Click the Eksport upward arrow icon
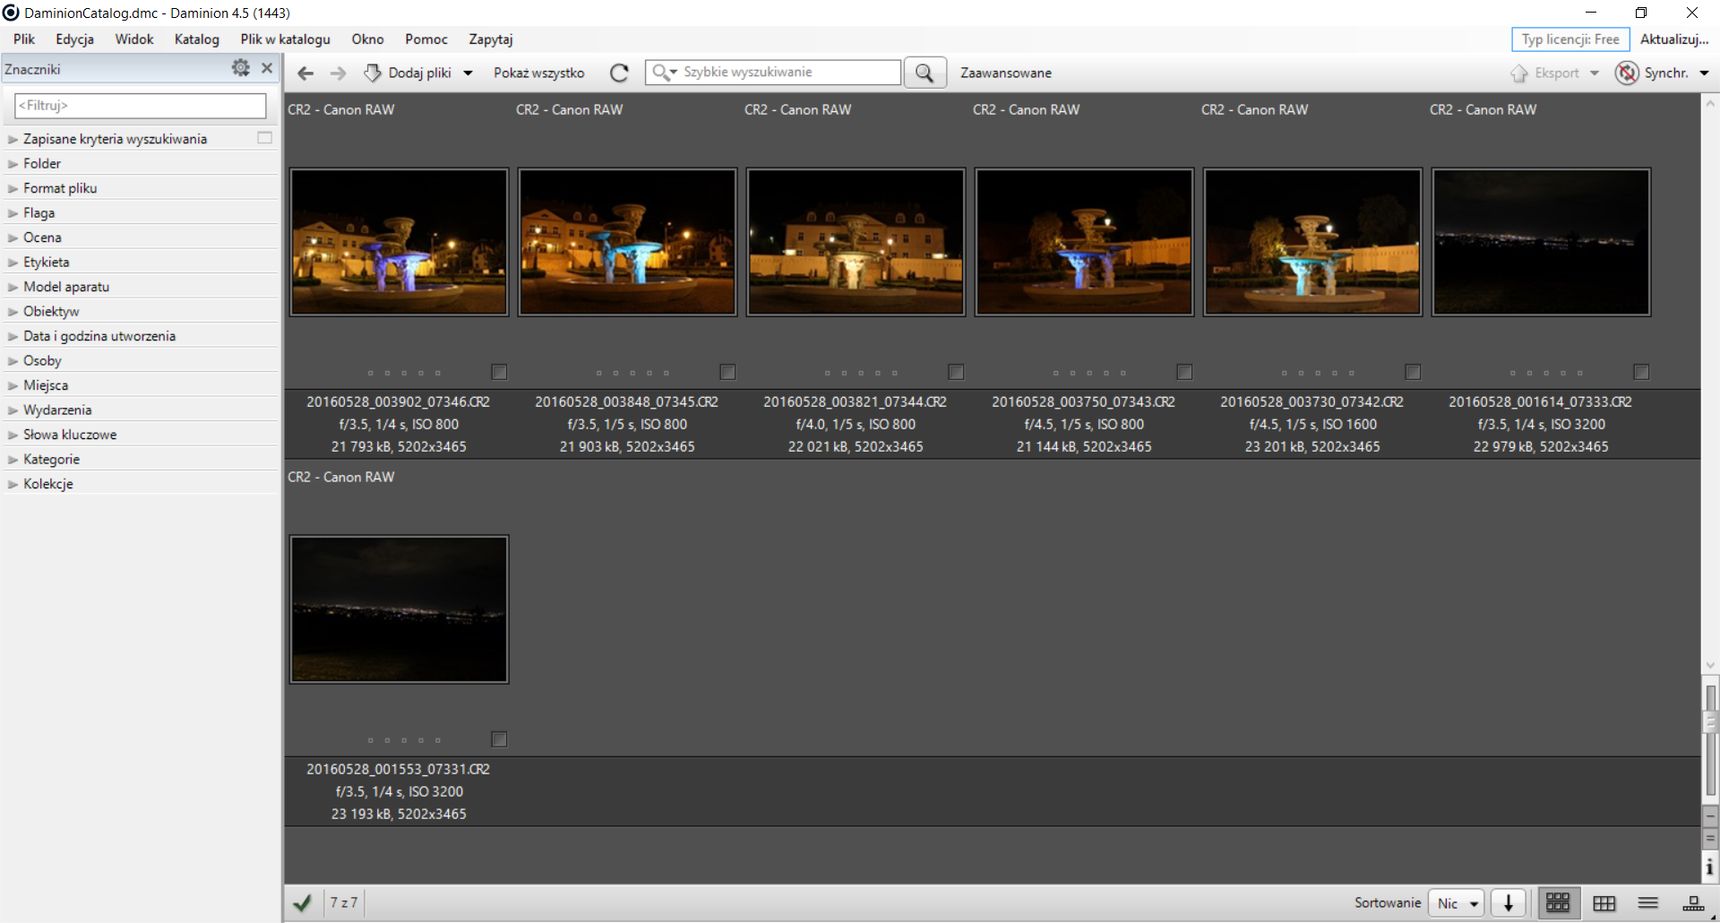Viewport: 1720px width, 923px height. (1519, 73)
